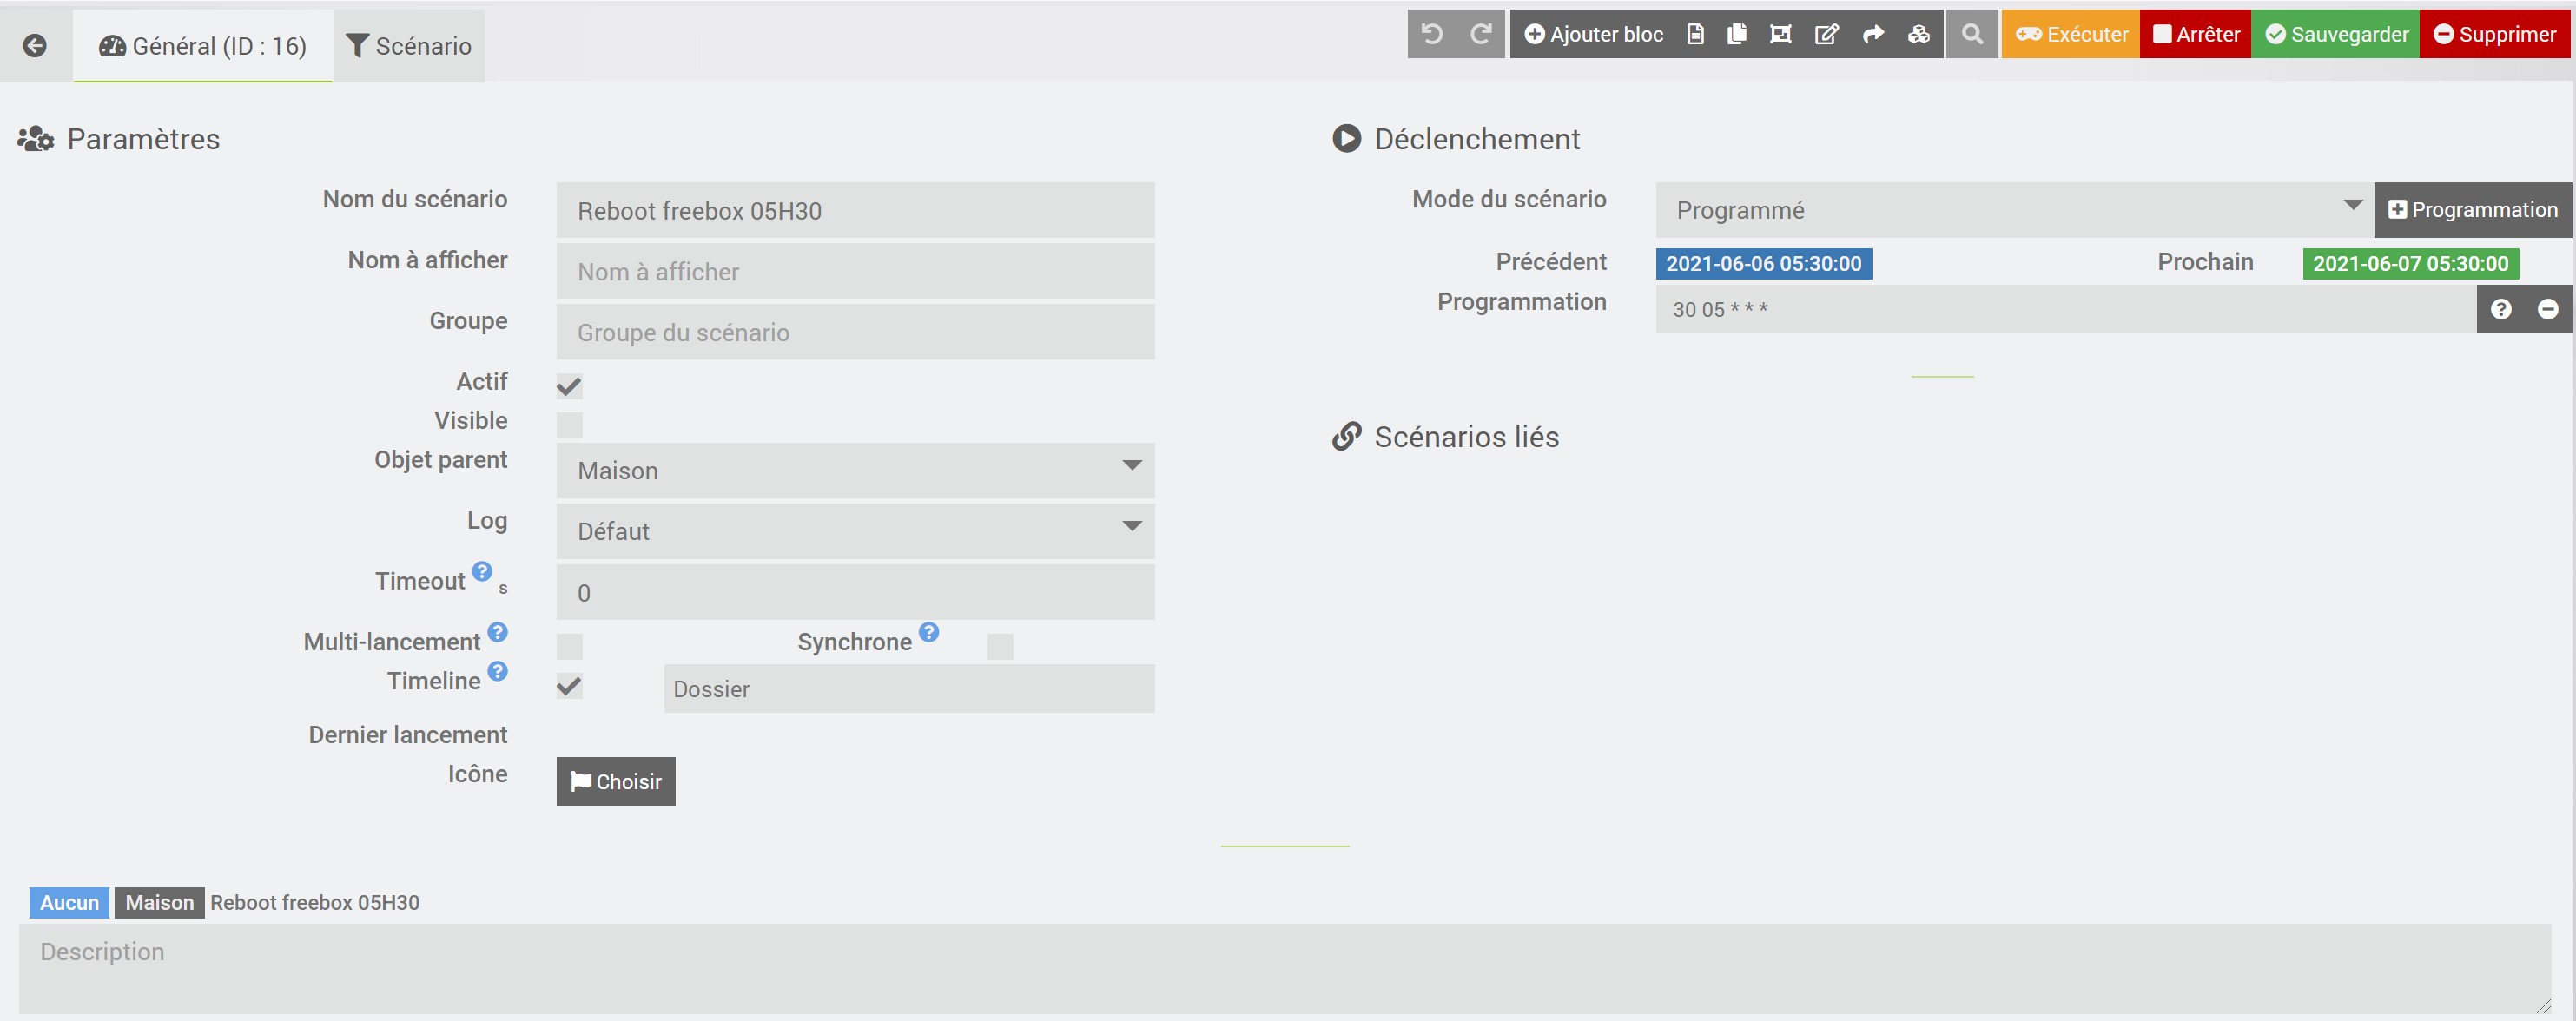Click the Nom du scénario field
The width and height of the screenshot is (2576, 1021).
point(855,211)
